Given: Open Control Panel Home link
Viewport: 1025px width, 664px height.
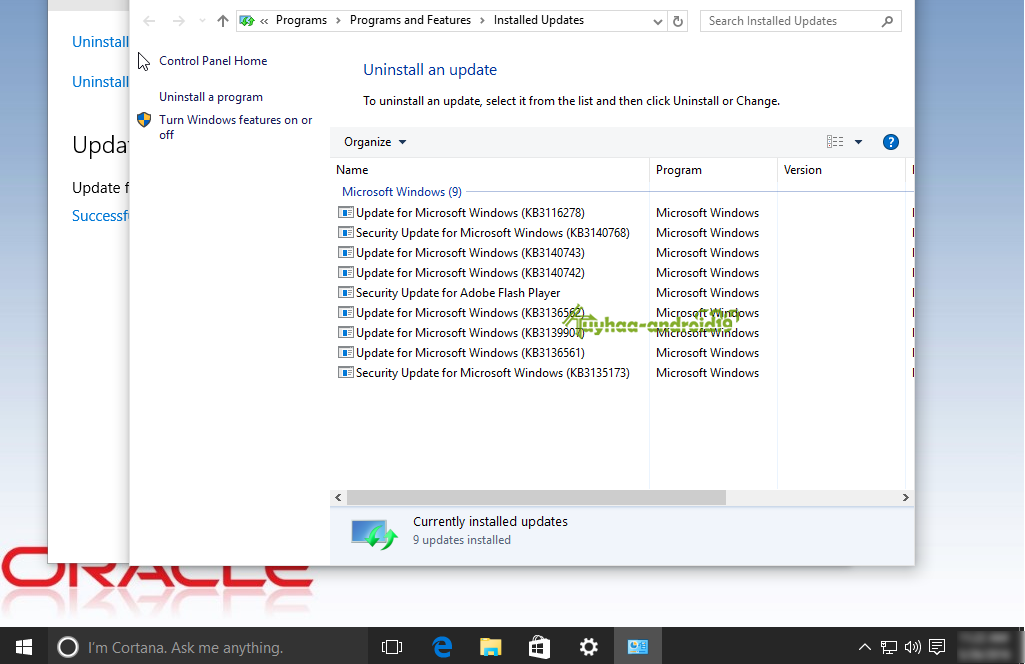Looking at the screenshot, I should pyautogui.click(x=213, y=61).
